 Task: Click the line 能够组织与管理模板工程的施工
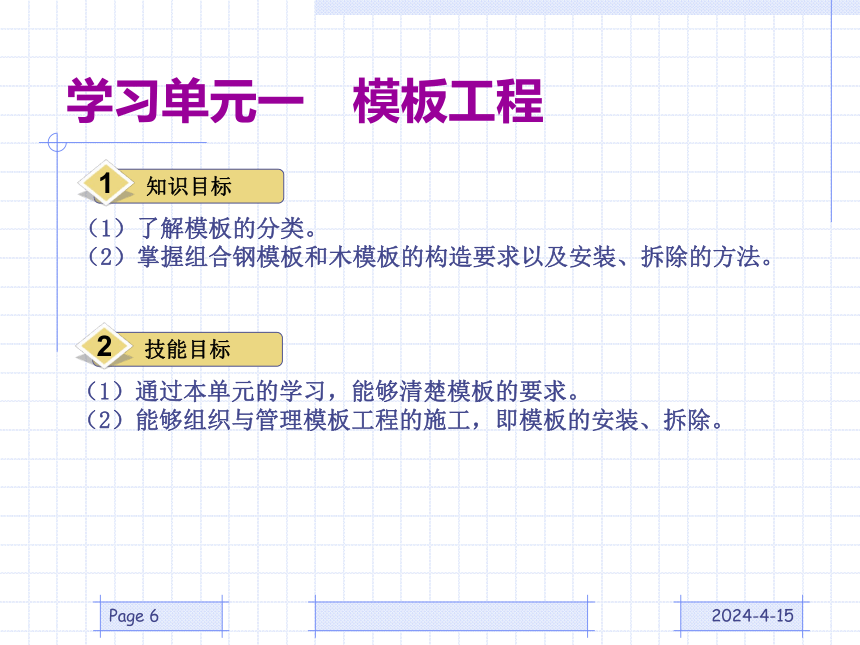click(x=405, y=420)
